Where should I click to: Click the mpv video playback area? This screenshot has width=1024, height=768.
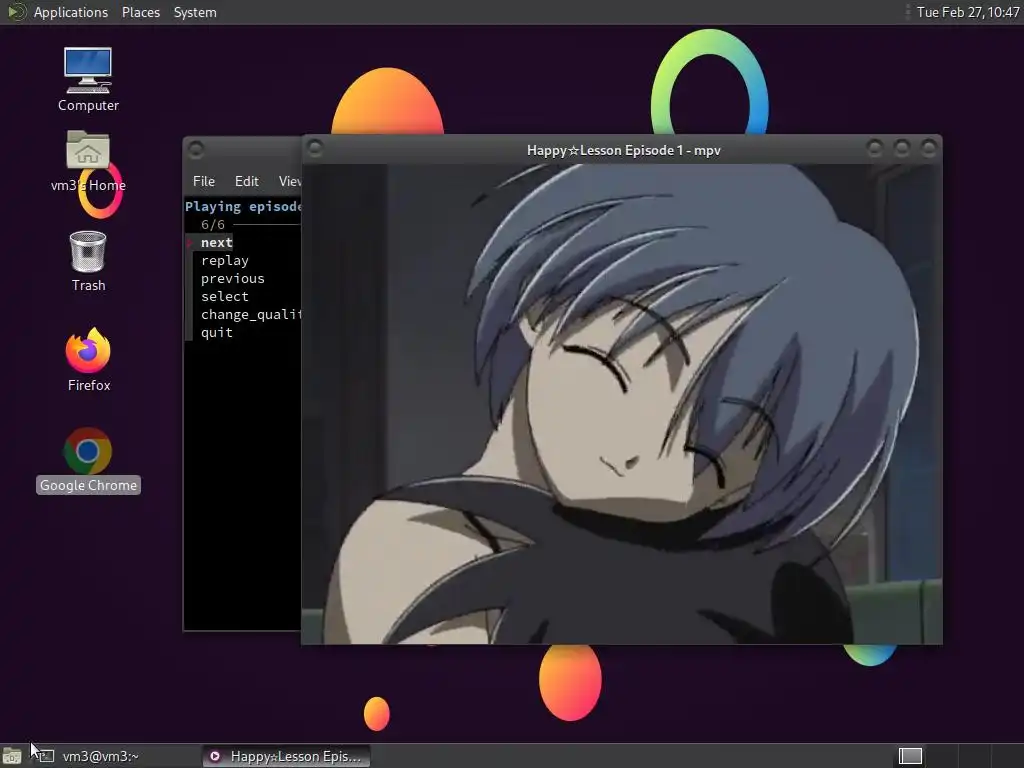(x=622, y=404)
